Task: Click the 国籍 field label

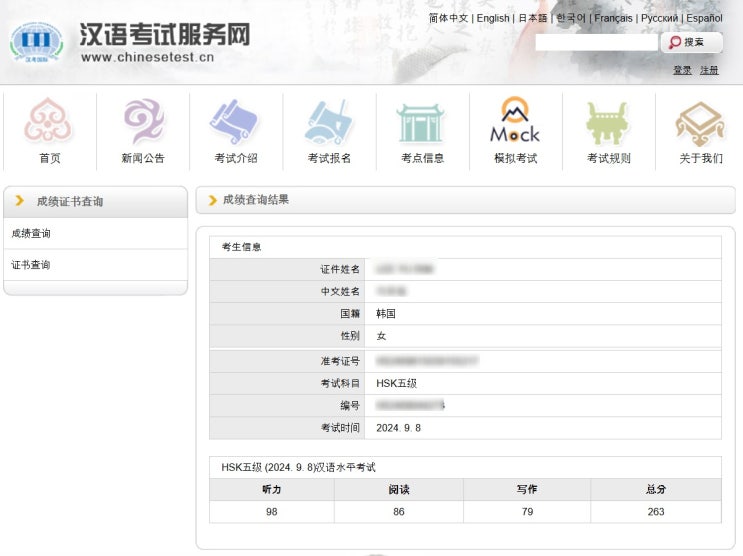Action: [x=350, y=313]
